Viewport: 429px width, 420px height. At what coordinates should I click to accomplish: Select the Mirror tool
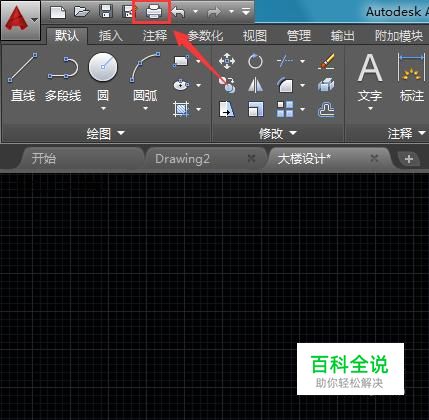(255, 85)
